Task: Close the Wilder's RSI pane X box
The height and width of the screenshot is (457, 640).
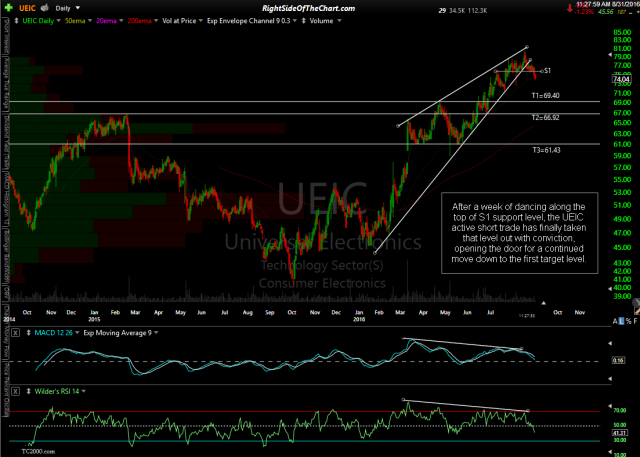Action: 15,391
